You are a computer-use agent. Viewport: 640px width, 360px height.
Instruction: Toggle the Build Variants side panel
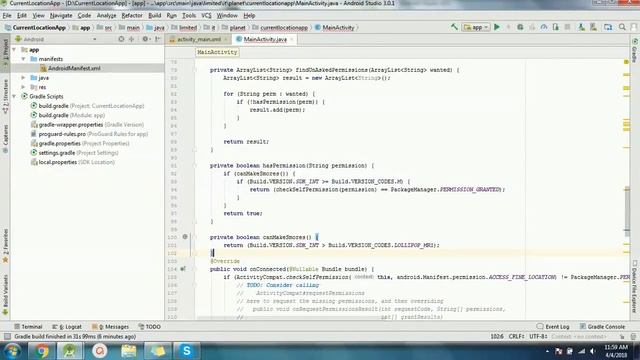[x=5, y=295]
